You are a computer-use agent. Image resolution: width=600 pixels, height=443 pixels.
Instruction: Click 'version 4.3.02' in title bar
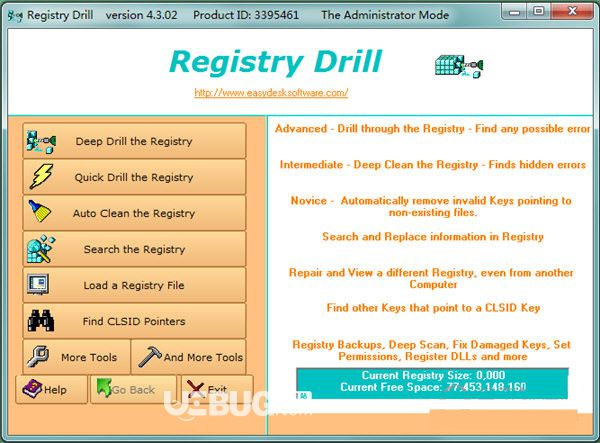142,15
